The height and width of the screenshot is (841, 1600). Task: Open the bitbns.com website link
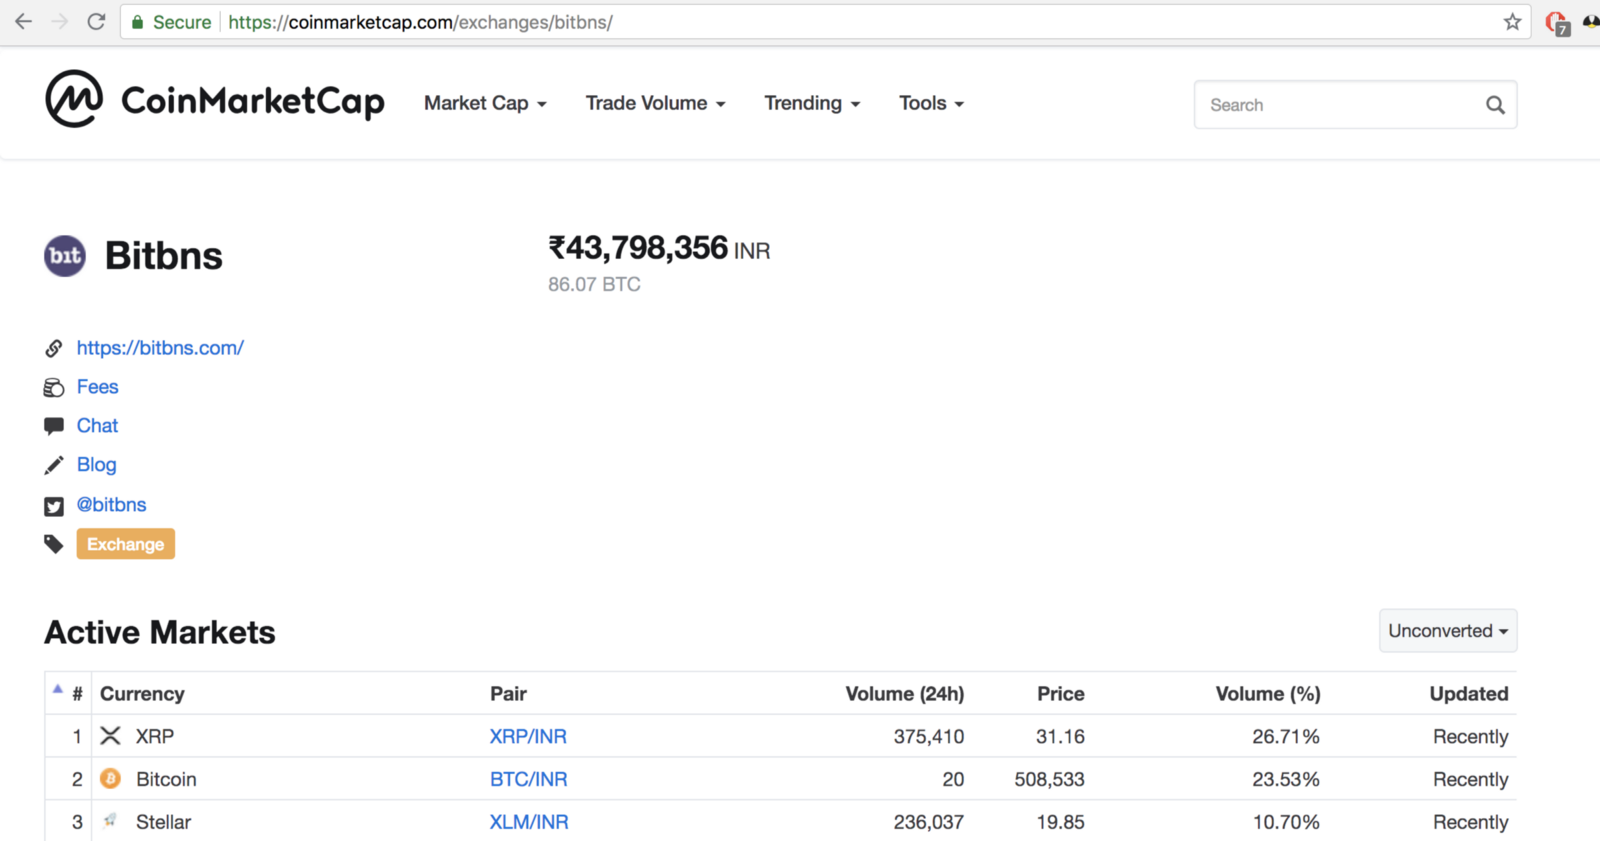pos(160,348)
